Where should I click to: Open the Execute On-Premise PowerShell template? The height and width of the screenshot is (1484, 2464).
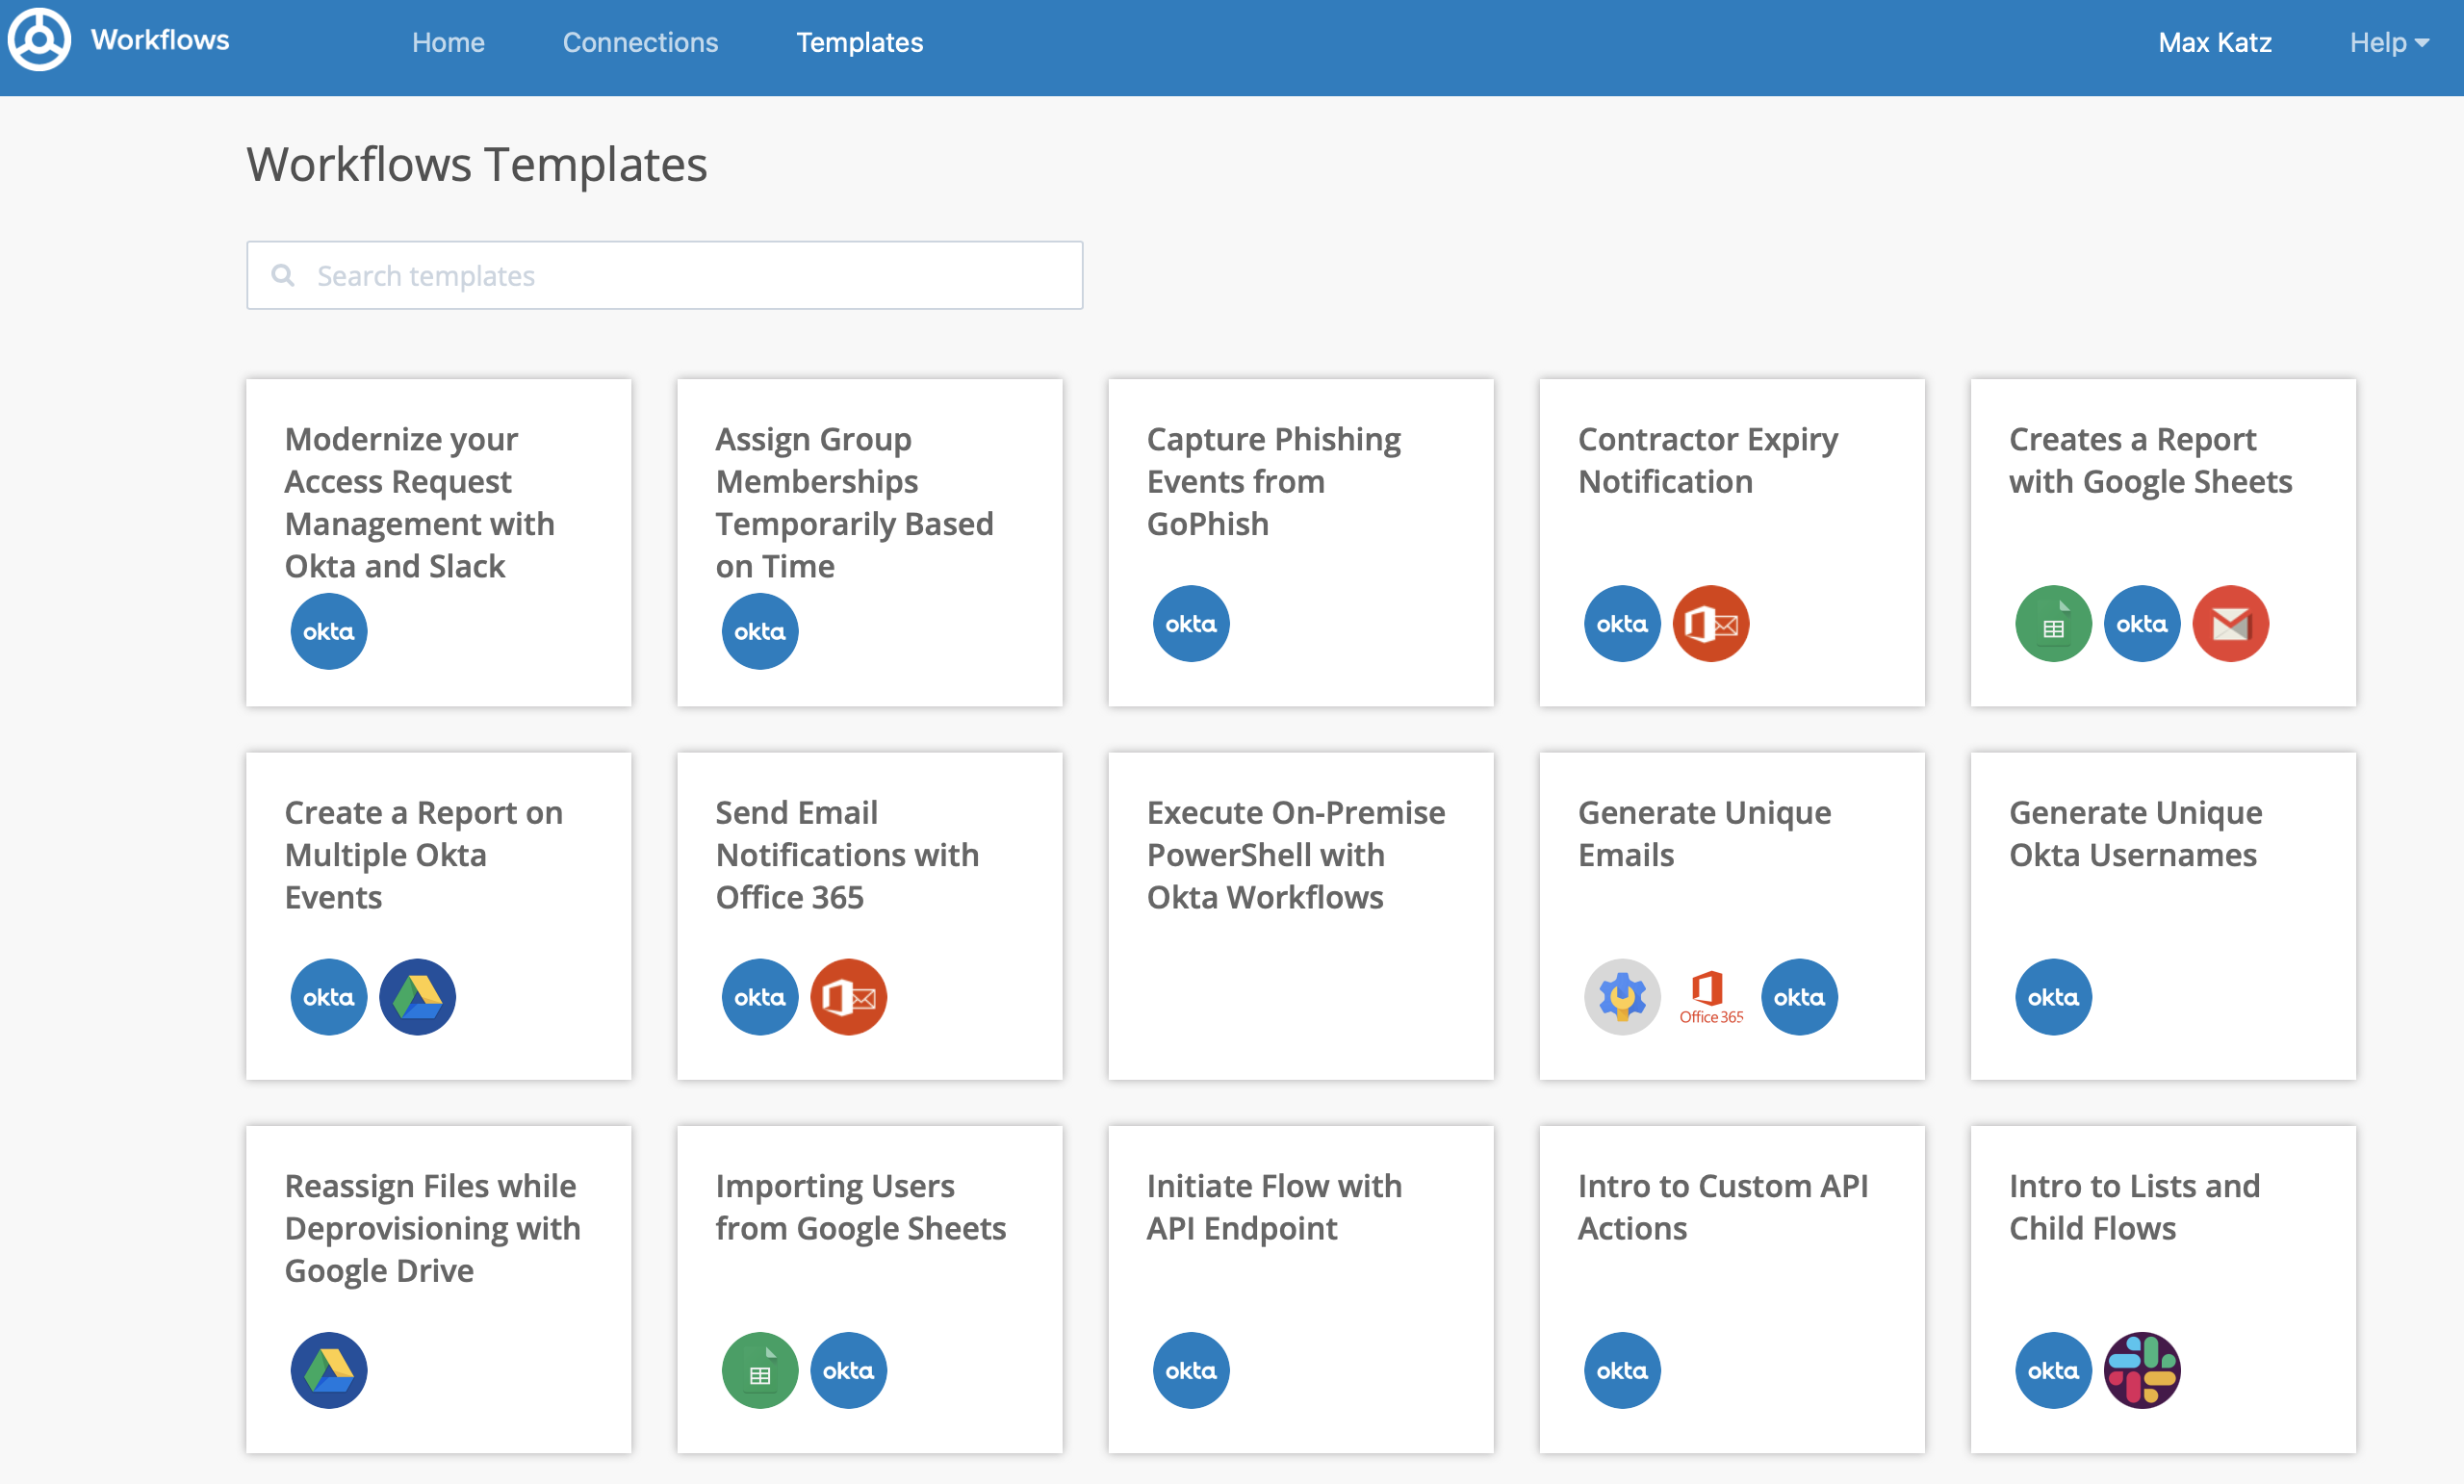point(1296,855)
